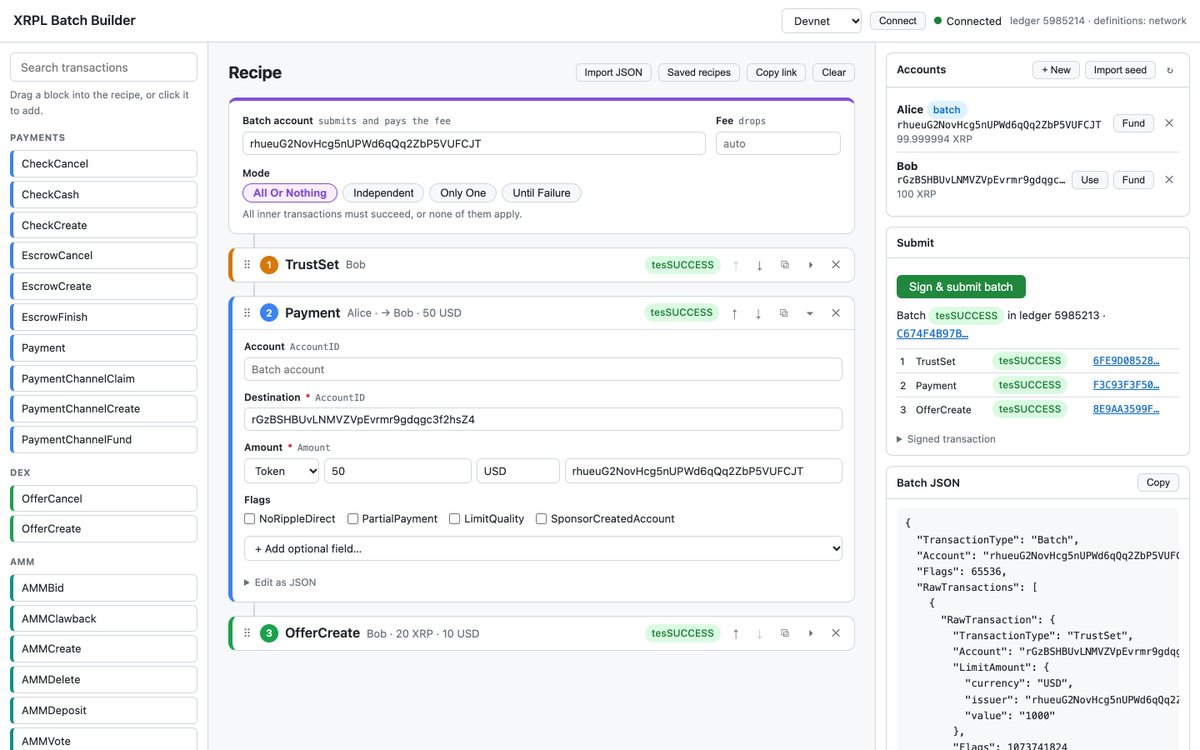Expand the TrustSet step details
Screen dimensions: 1200x750
pyautogui.click(x=810, y=265)
